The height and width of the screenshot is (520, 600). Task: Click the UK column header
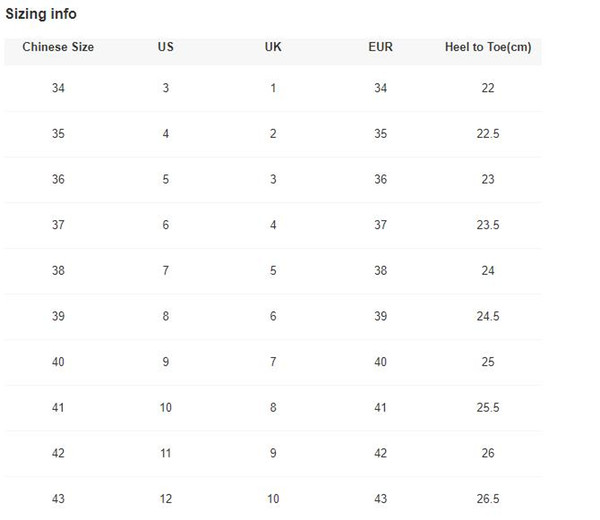tap(273, 47)
